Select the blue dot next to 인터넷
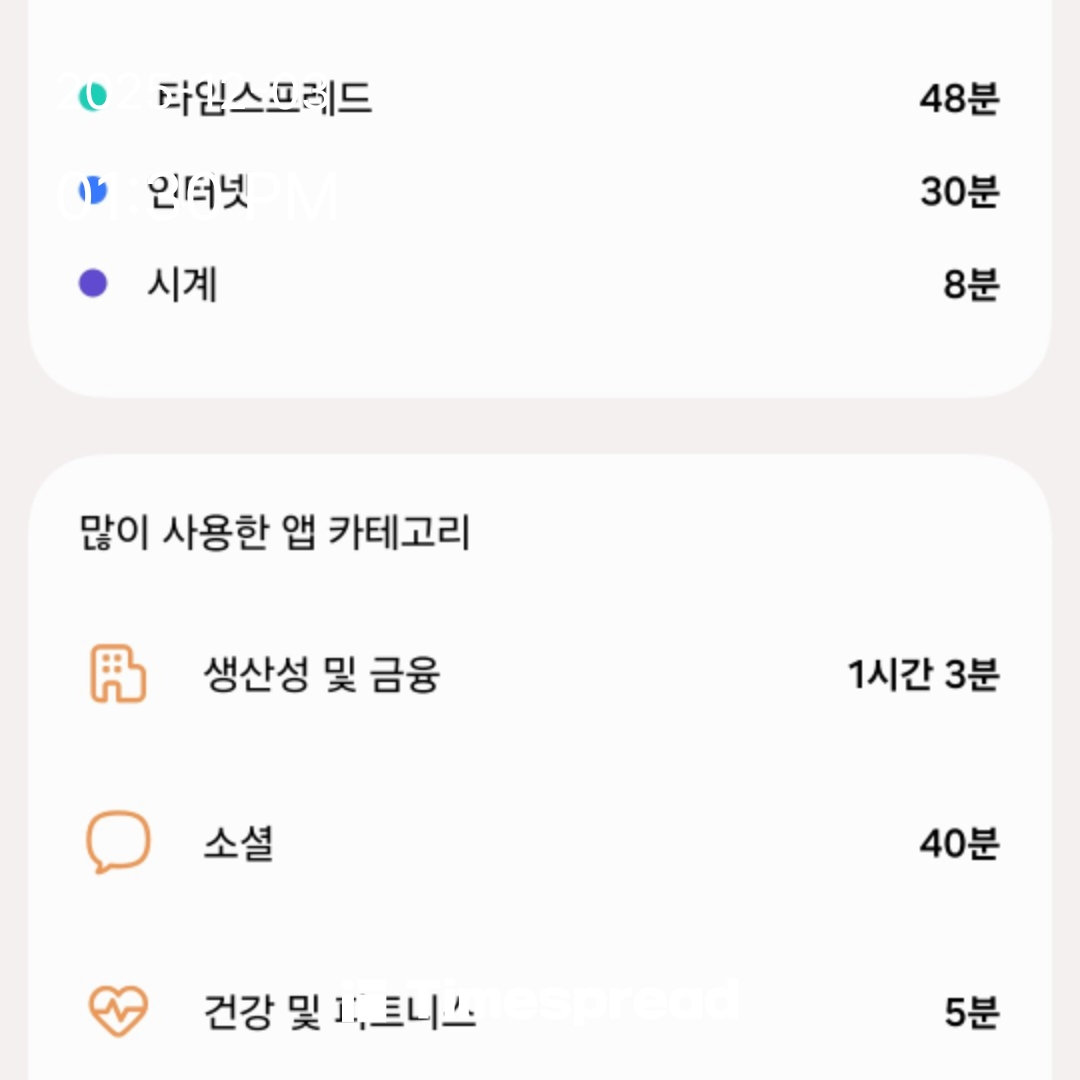Viewport: 1080px width, 1080px height. 92,191
